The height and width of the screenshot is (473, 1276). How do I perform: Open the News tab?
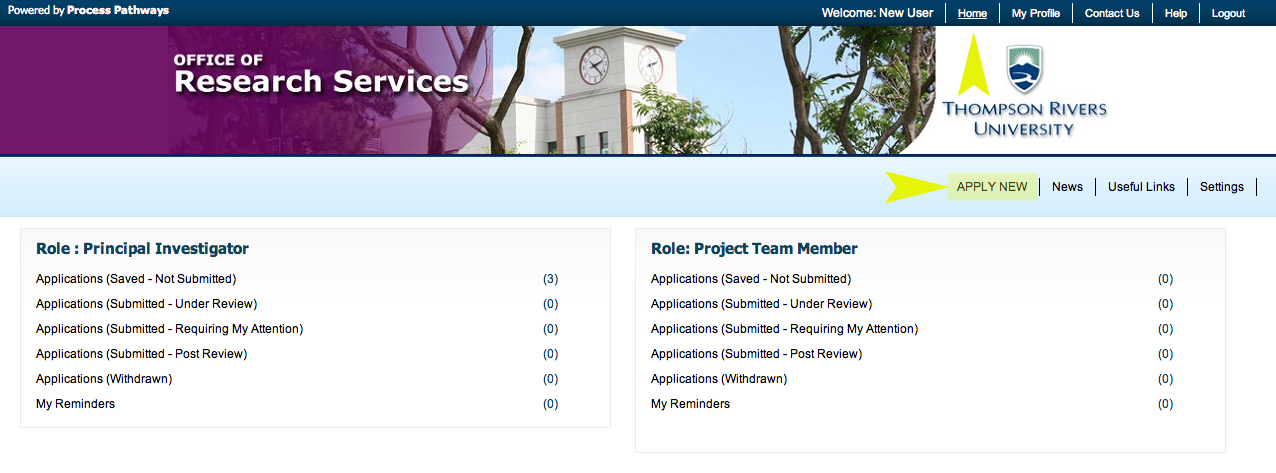point(1067,187)
